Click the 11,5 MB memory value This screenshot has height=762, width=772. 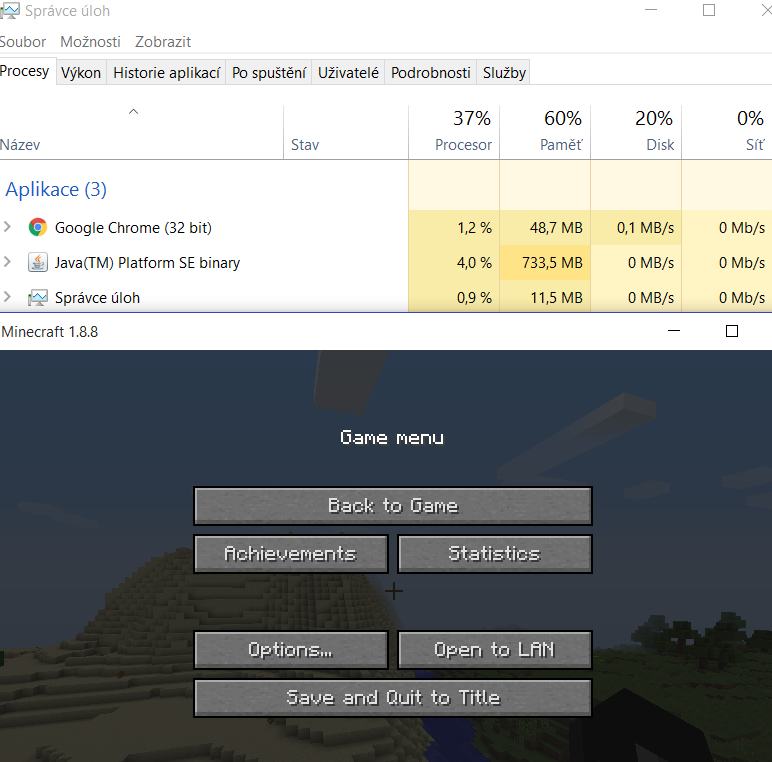click(x=556, y=297)
